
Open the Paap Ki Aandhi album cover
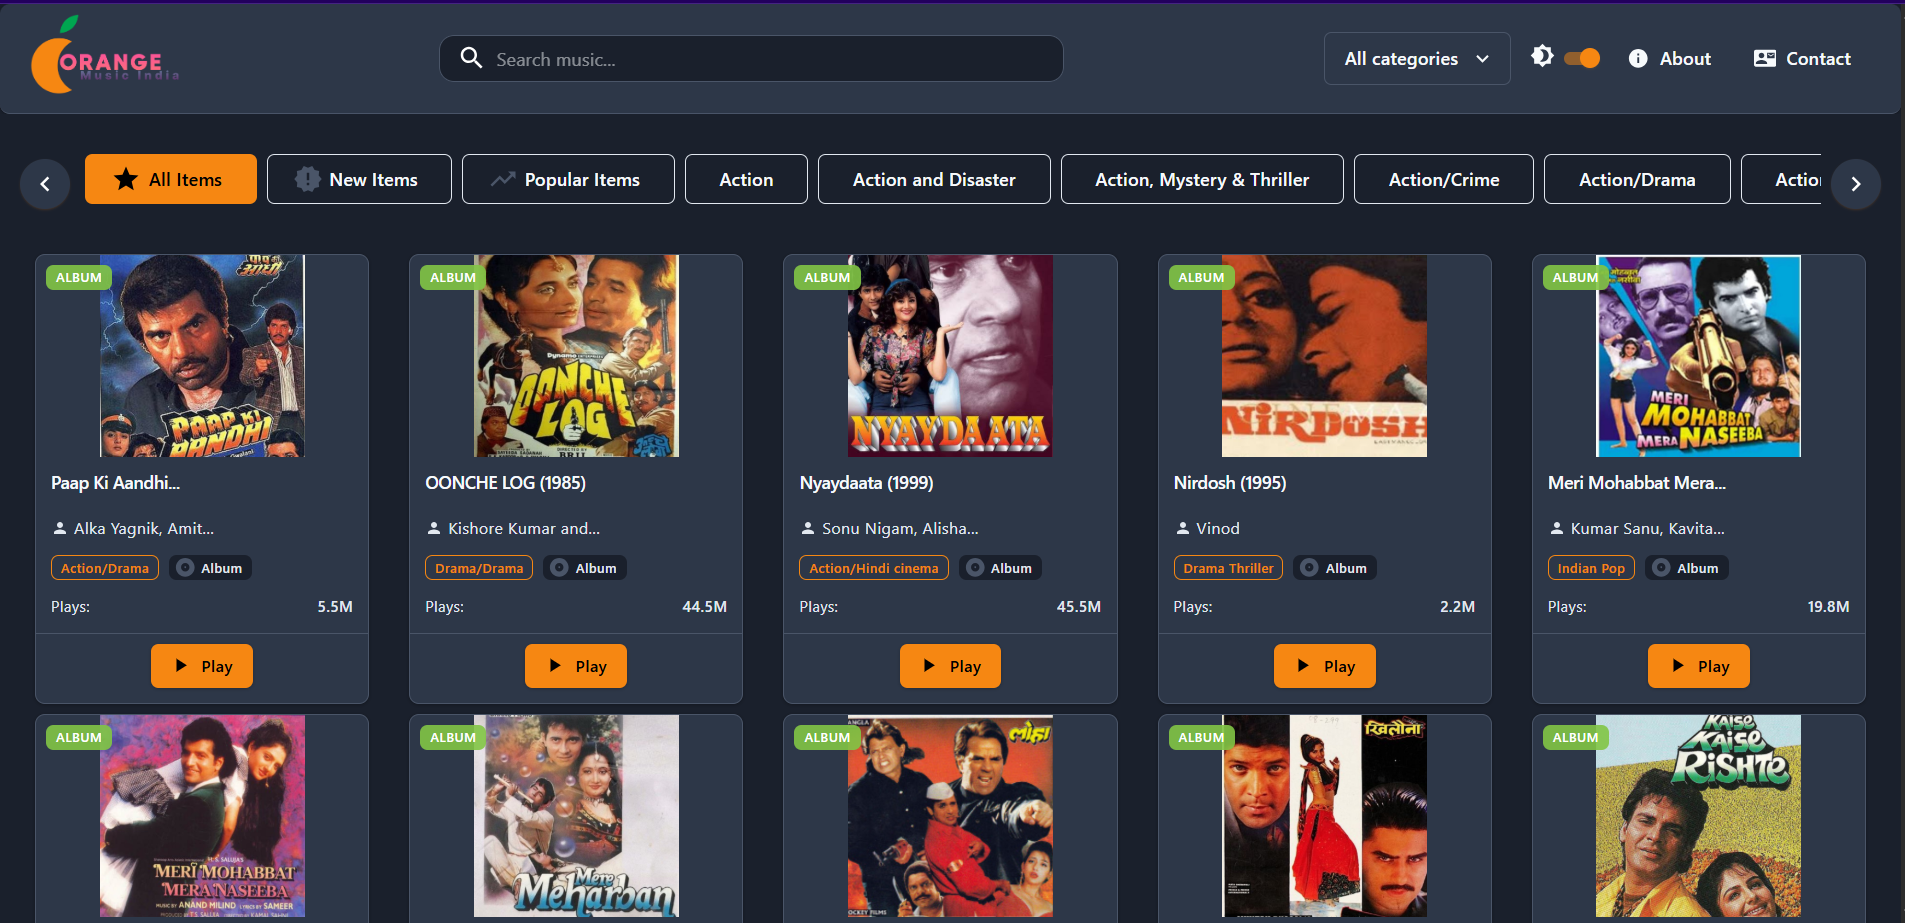pyautogui.click(x=201, y=356)
